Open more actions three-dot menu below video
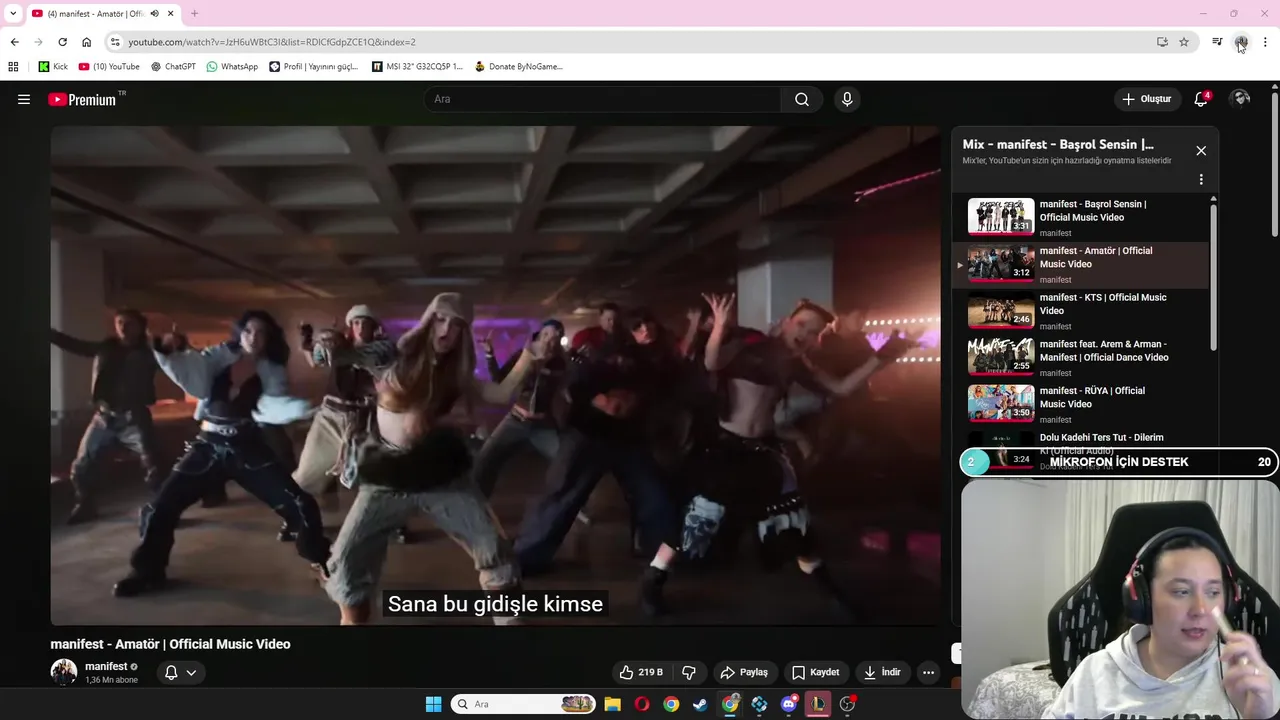This screenshot has width=1280, height=720. [x=928, y=672]
